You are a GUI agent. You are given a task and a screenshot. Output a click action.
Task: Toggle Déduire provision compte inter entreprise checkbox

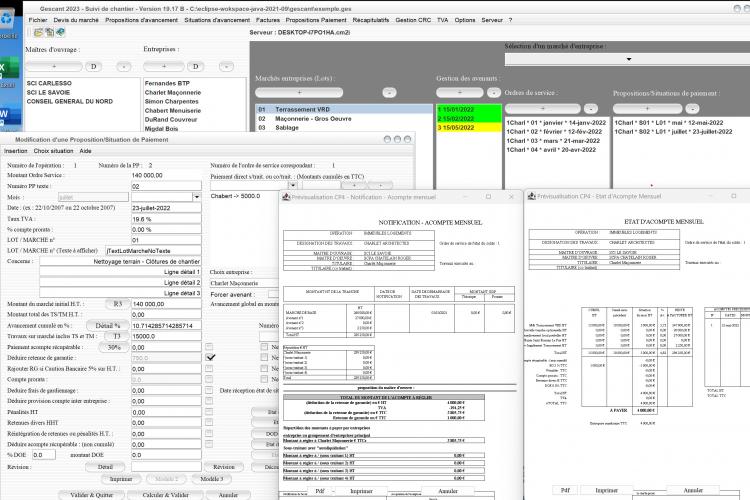tap(210, 401)
